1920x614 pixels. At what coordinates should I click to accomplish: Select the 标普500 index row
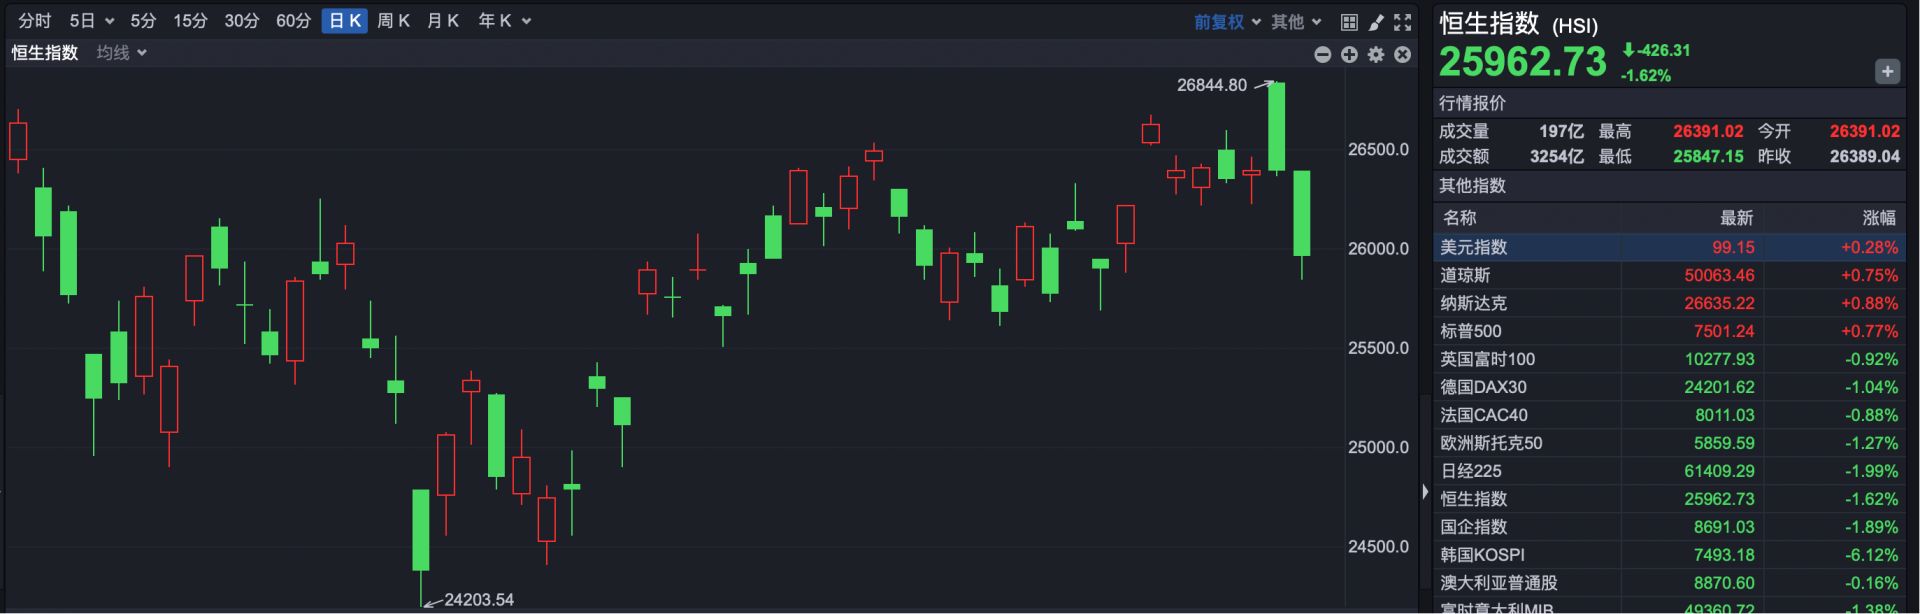point(1669,331)
